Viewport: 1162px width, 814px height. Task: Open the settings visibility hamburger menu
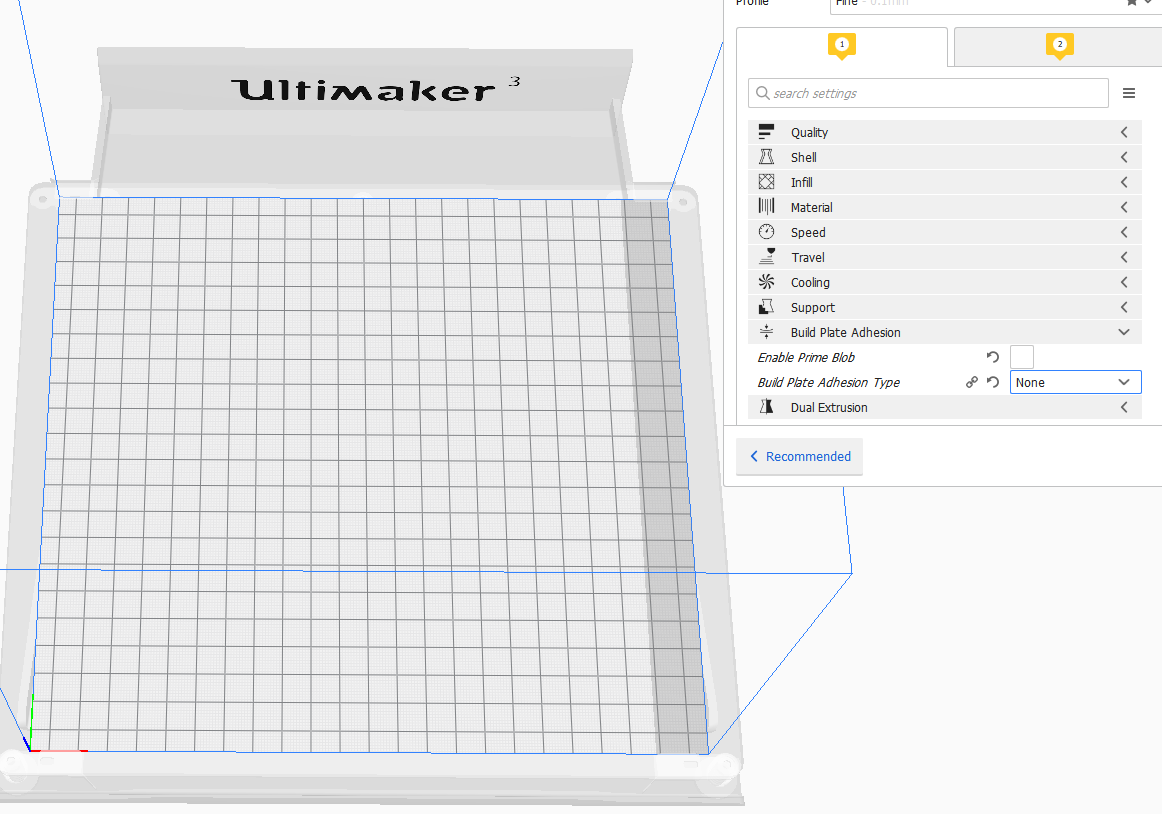(x=1129, y=93)
